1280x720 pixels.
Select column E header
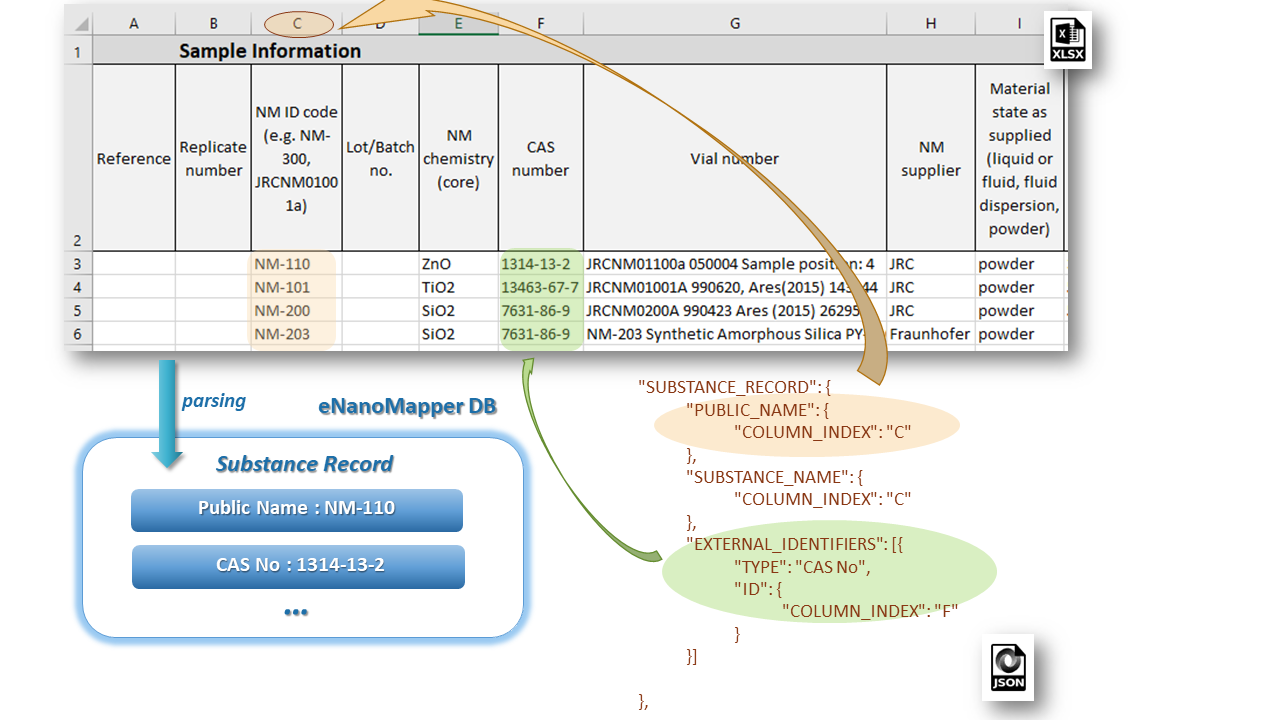[x=459, y=23]
